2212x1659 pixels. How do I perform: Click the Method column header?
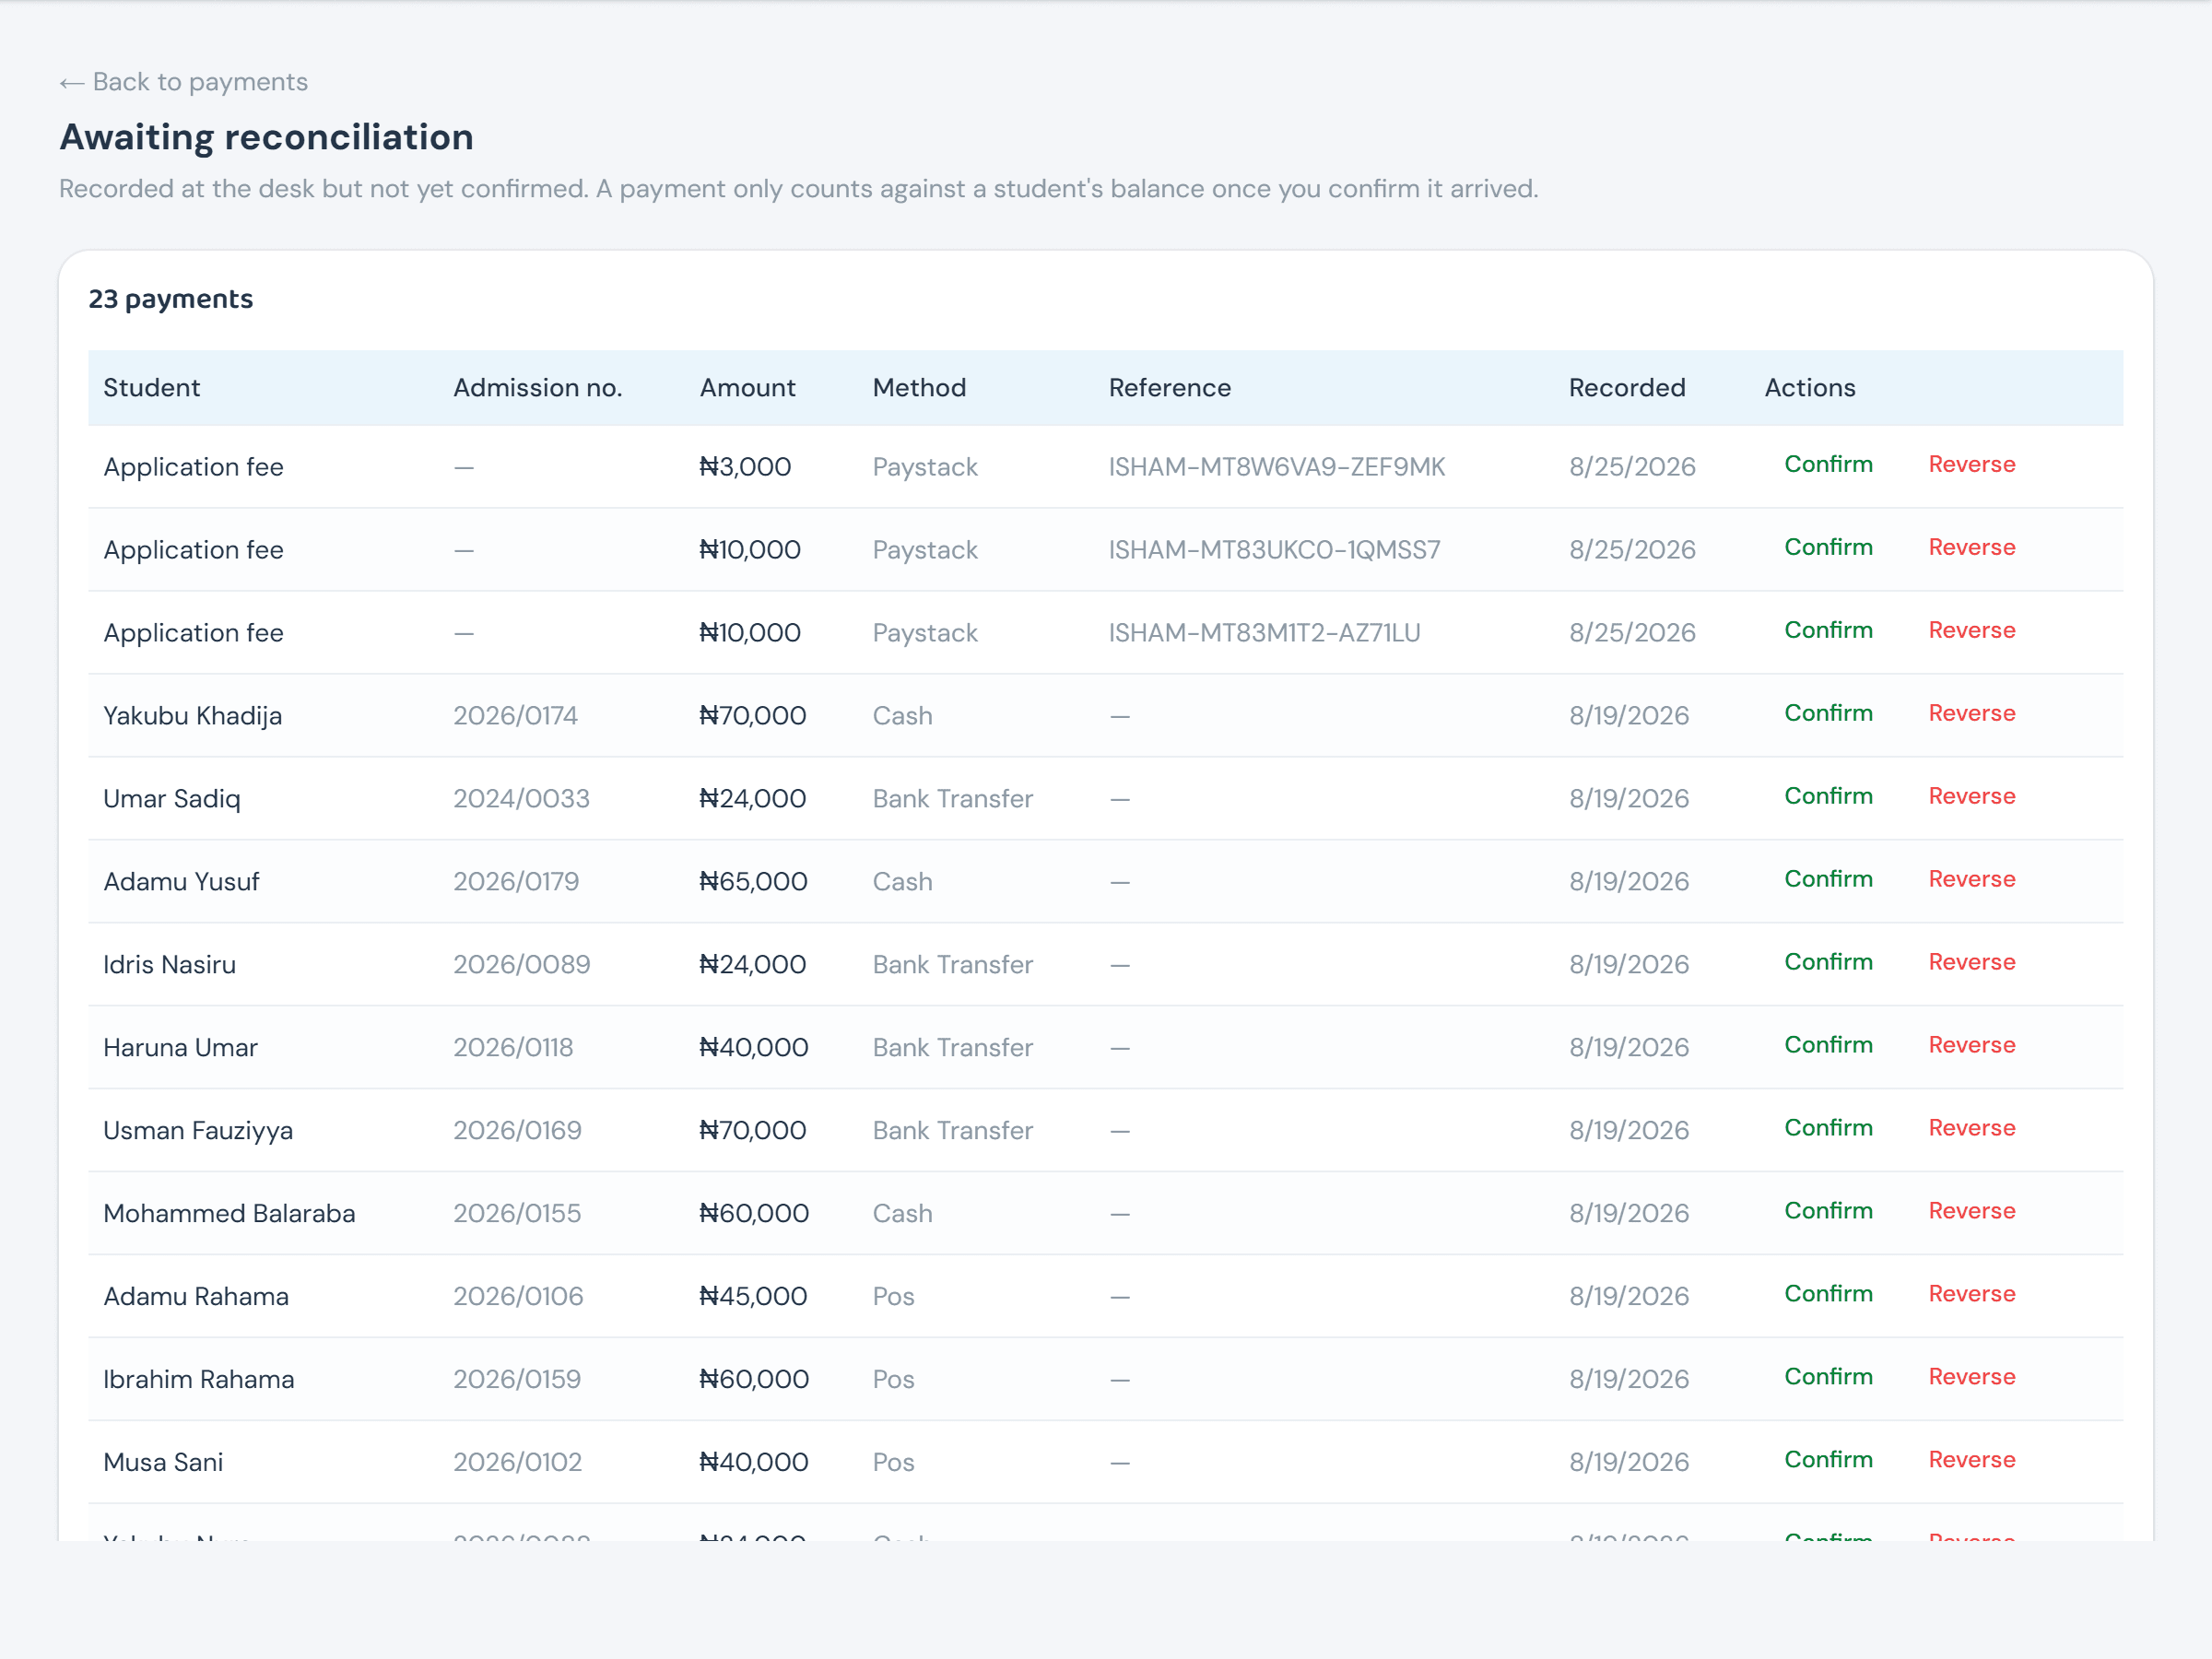tap(919, 388)
